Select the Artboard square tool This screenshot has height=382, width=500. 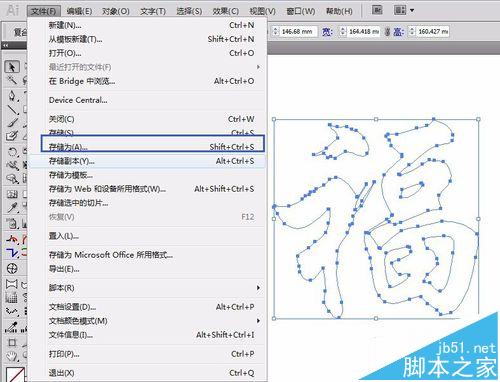click(12, 342)
